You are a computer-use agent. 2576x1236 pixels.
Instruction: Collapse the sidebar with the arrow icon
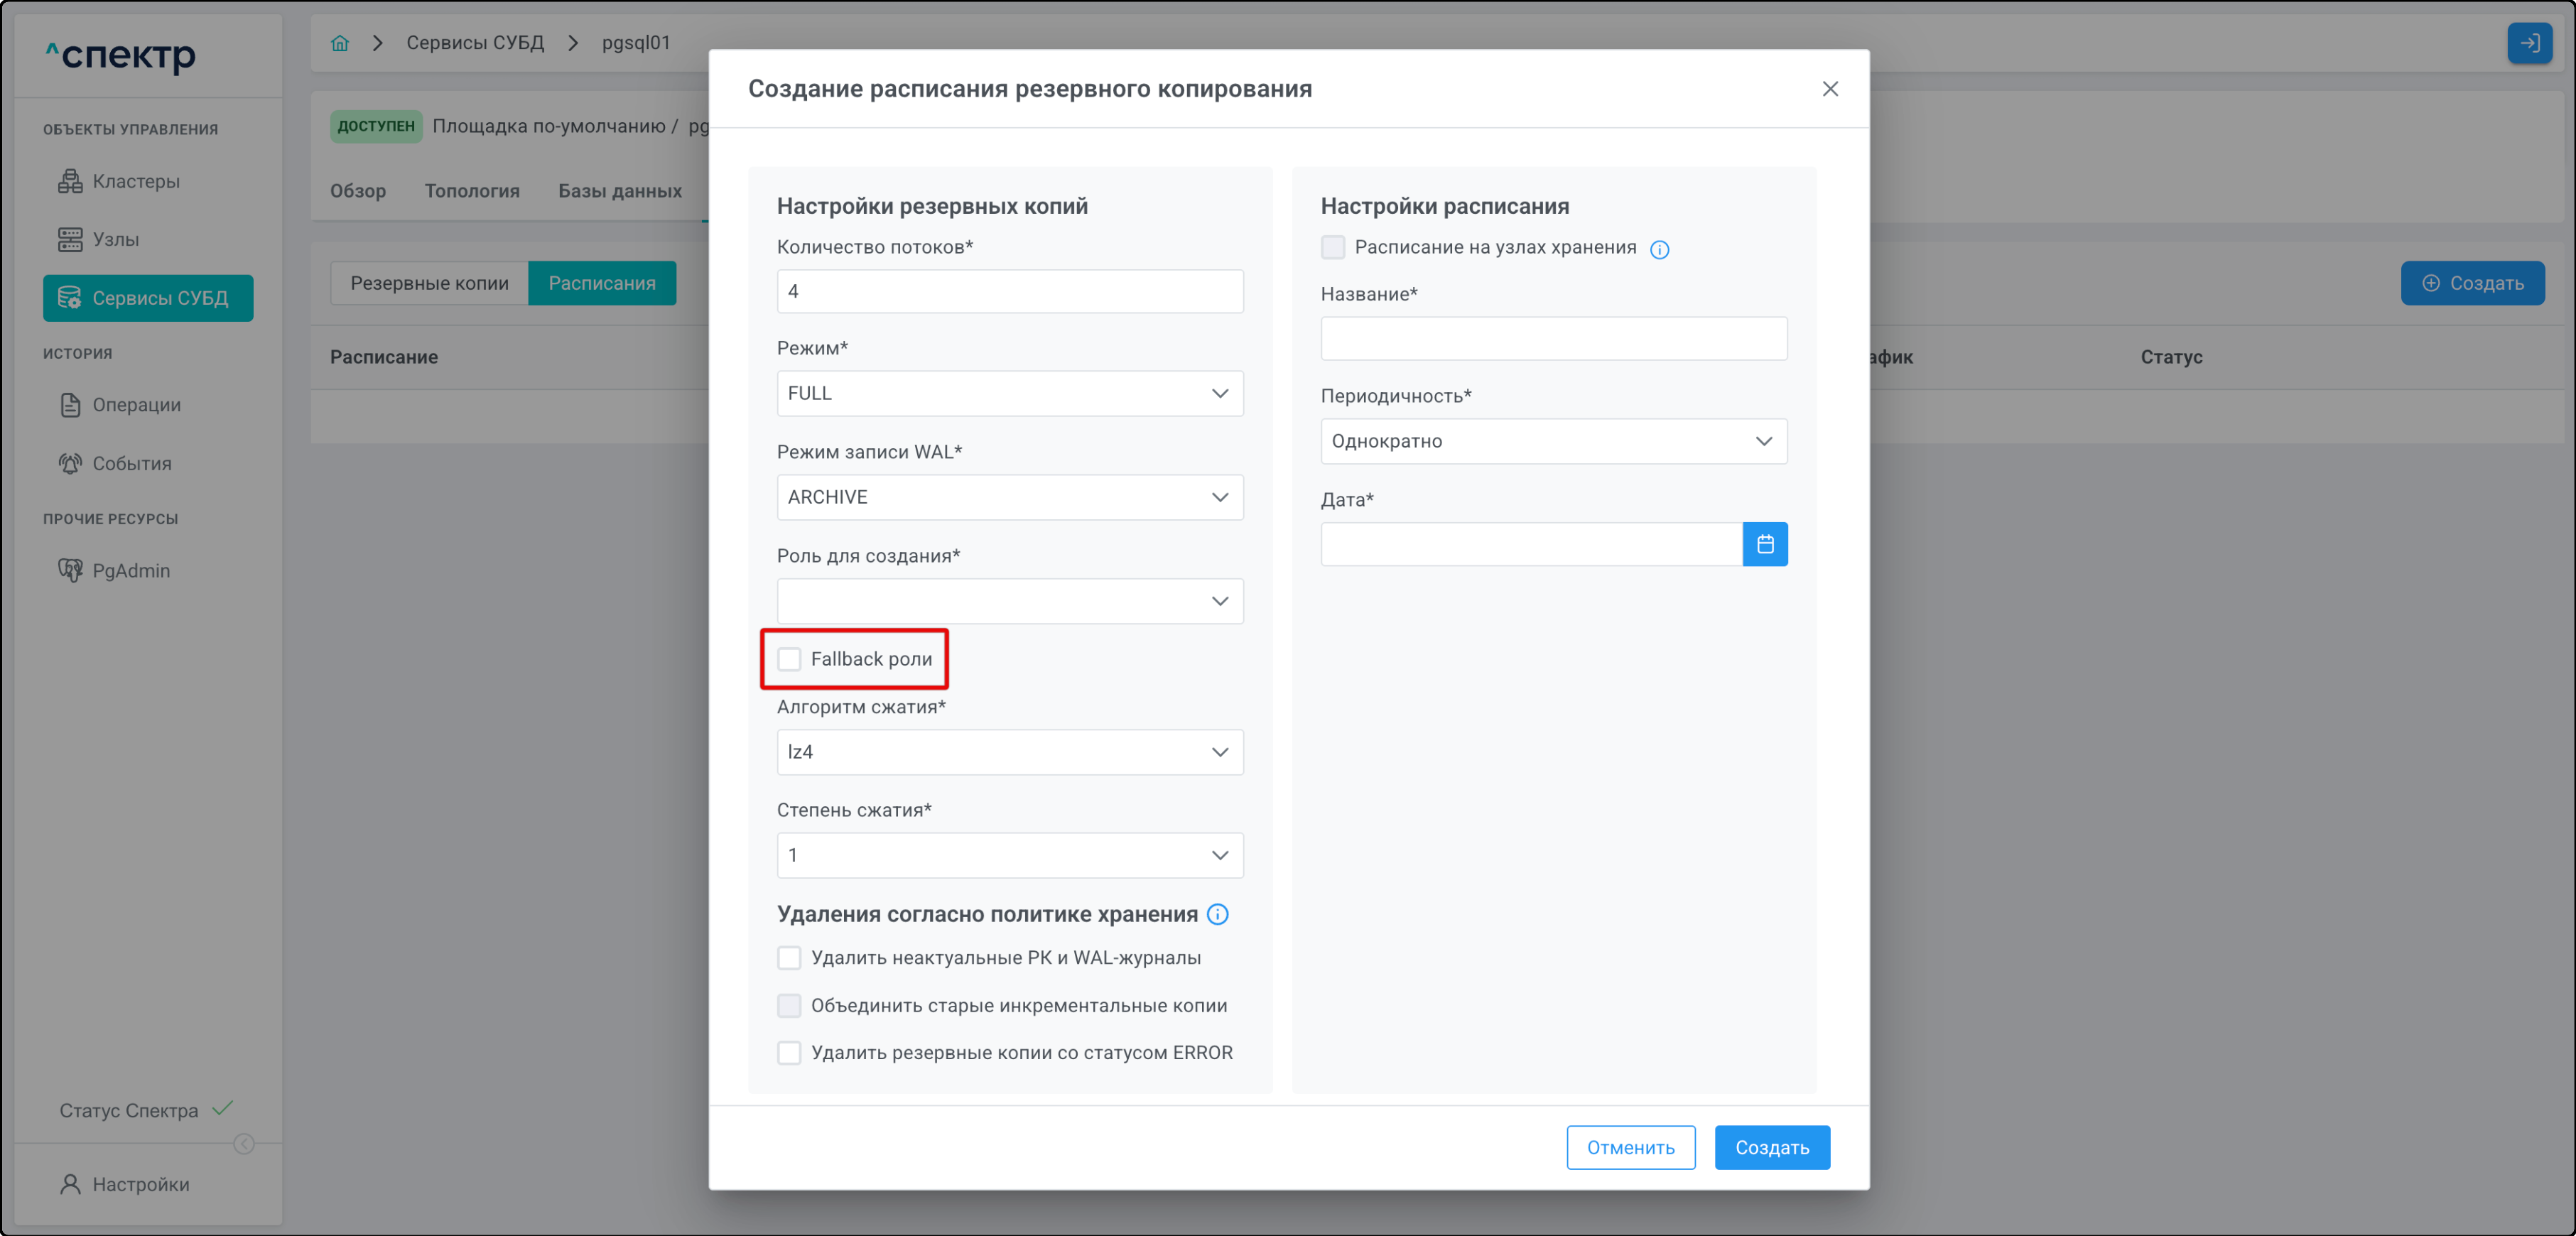(x=244, y=1143)
